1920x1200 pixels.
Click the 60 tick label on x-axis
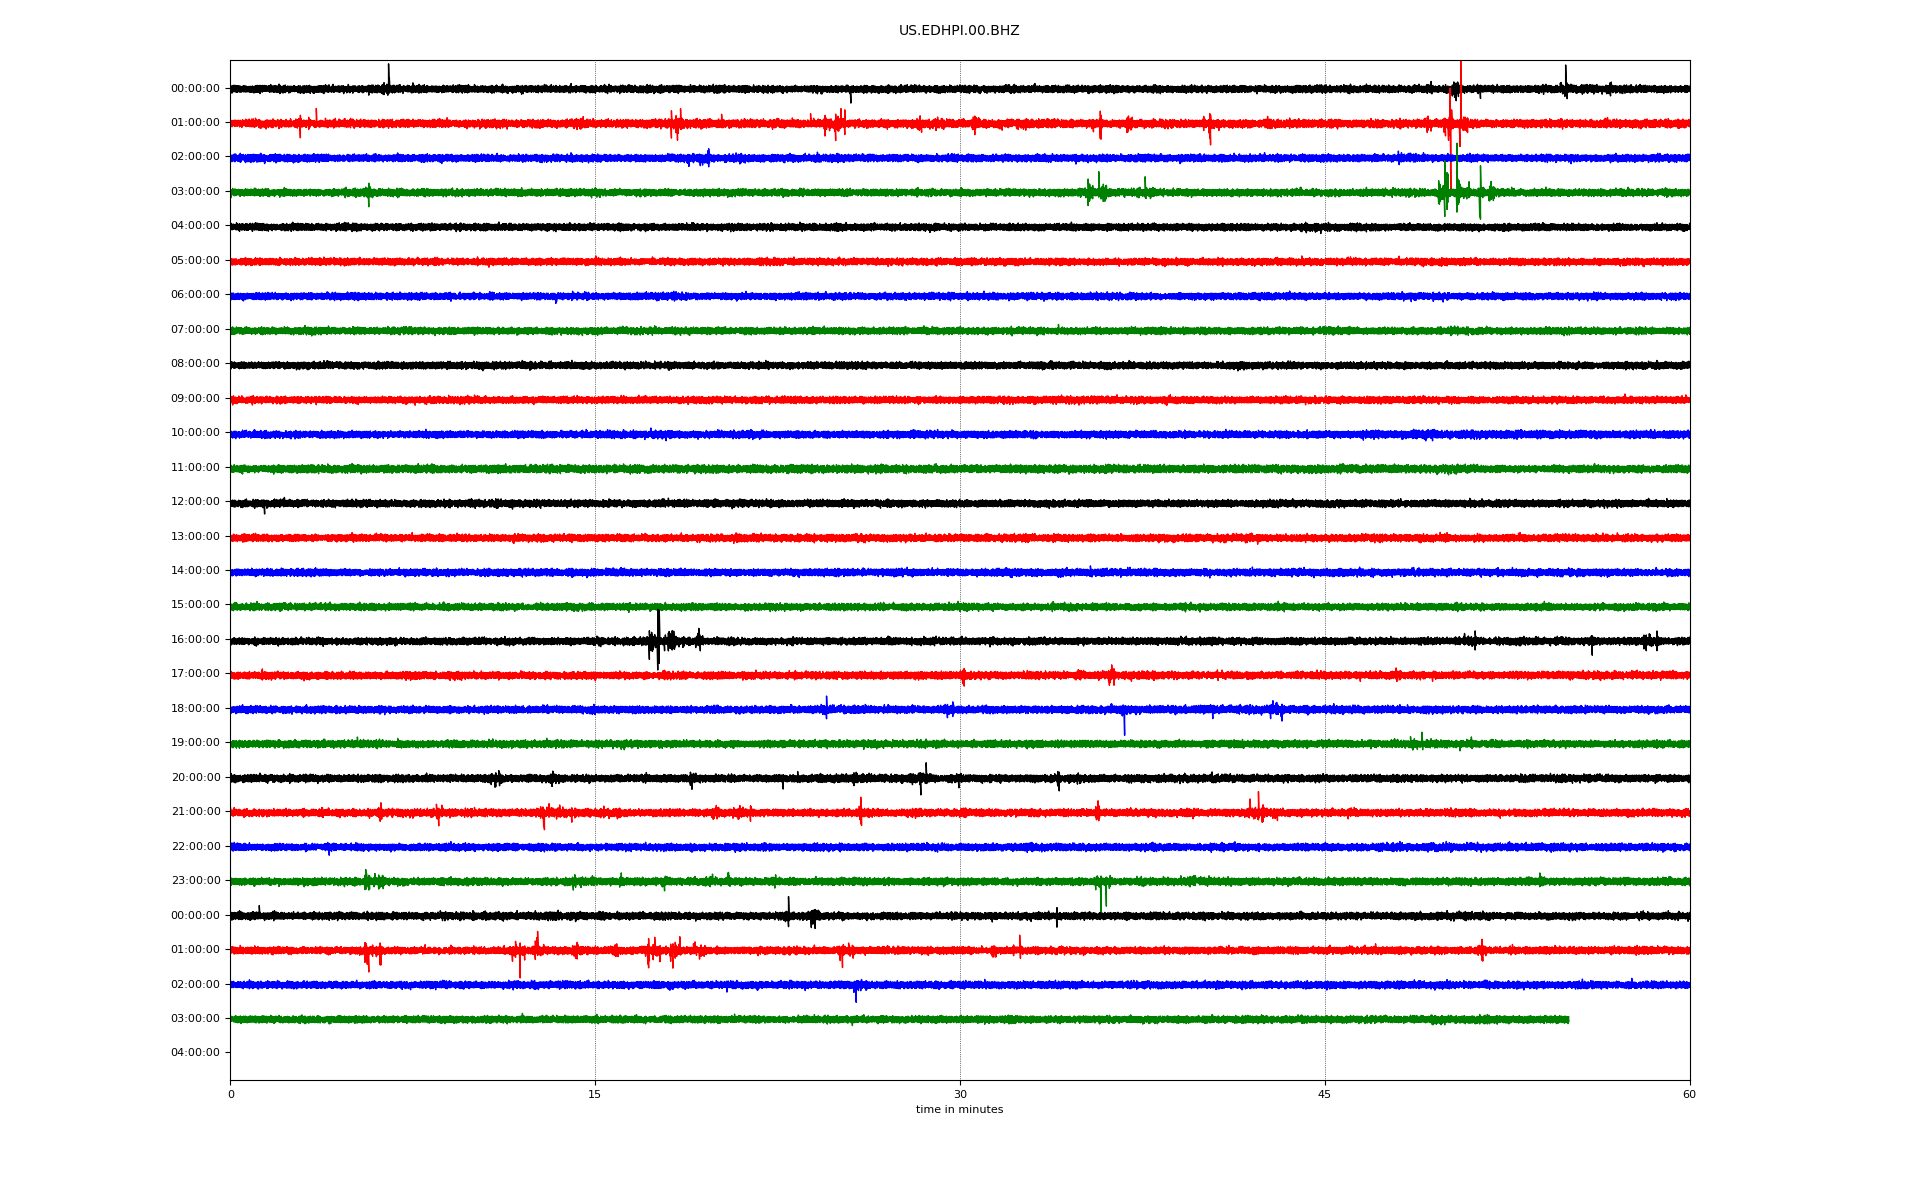pos(1688,1094)
